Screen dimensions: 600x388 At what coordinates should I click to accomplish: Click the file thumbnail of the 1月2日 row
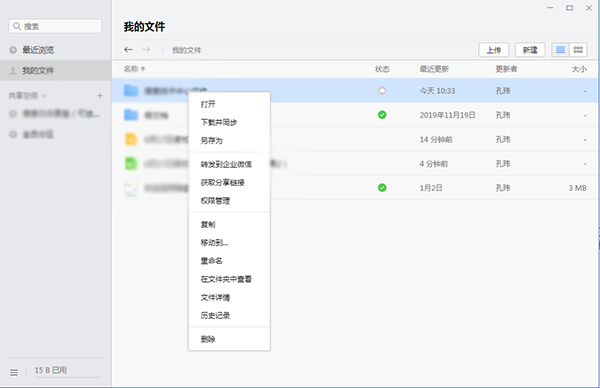click(x=131, y=188)
